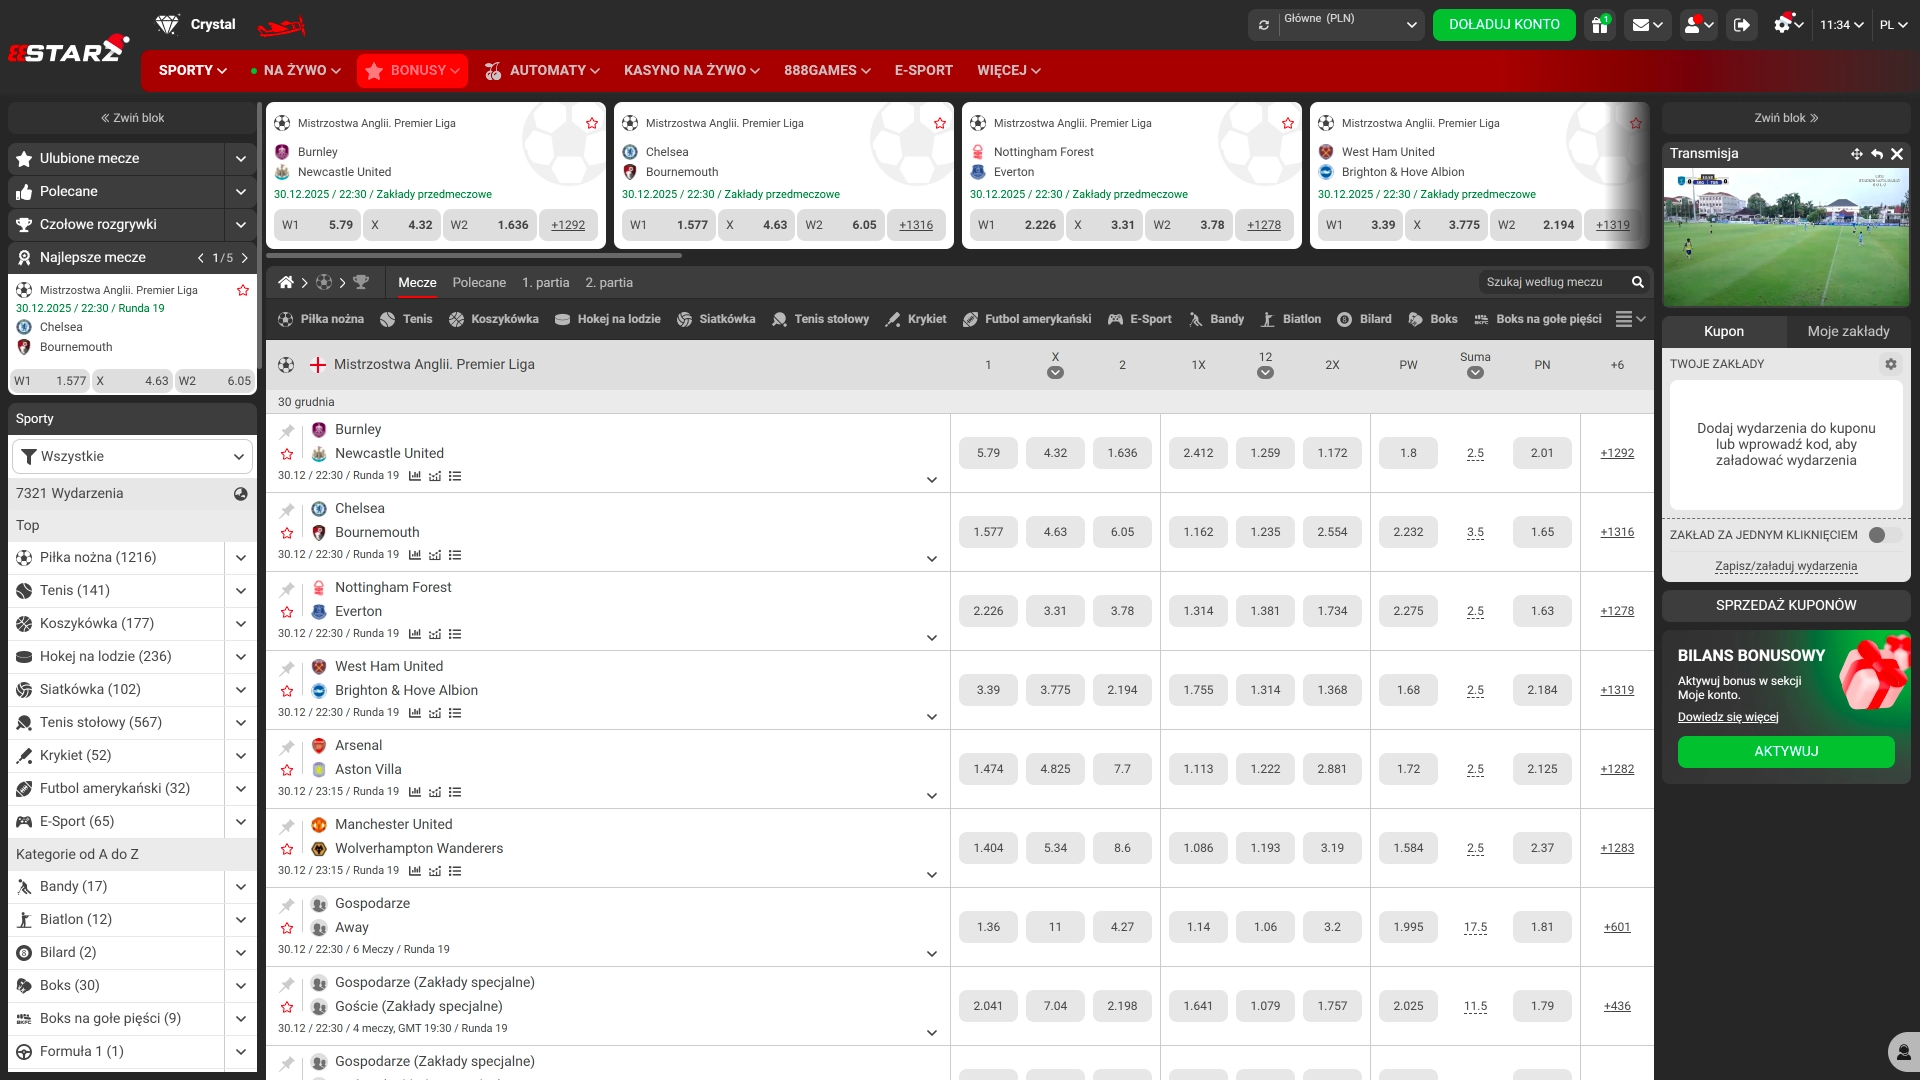The height and width of the screenshot is (1080, 1920).
Task: Expand Tenis stołowy (567) in sidebar
Action: 241,723
